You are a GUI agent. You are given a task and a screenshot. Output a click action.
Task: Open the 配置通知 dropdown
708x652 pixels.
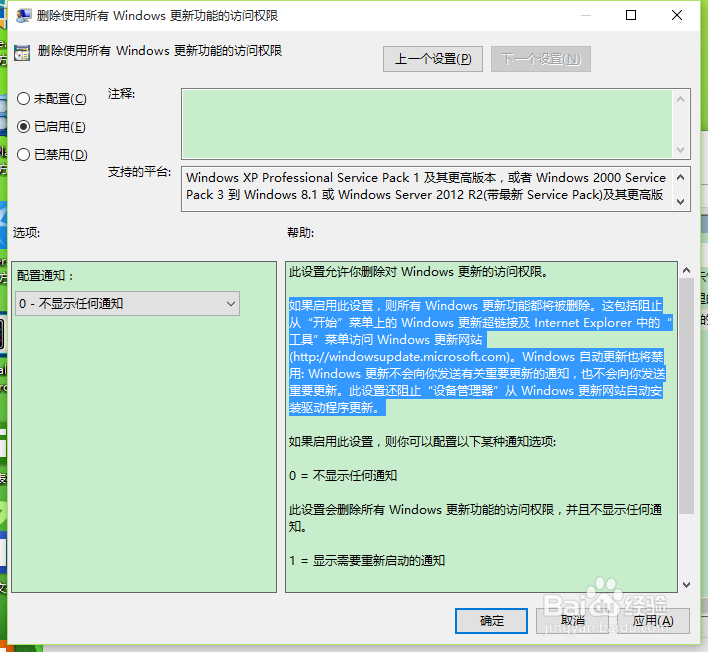point(127,303)
